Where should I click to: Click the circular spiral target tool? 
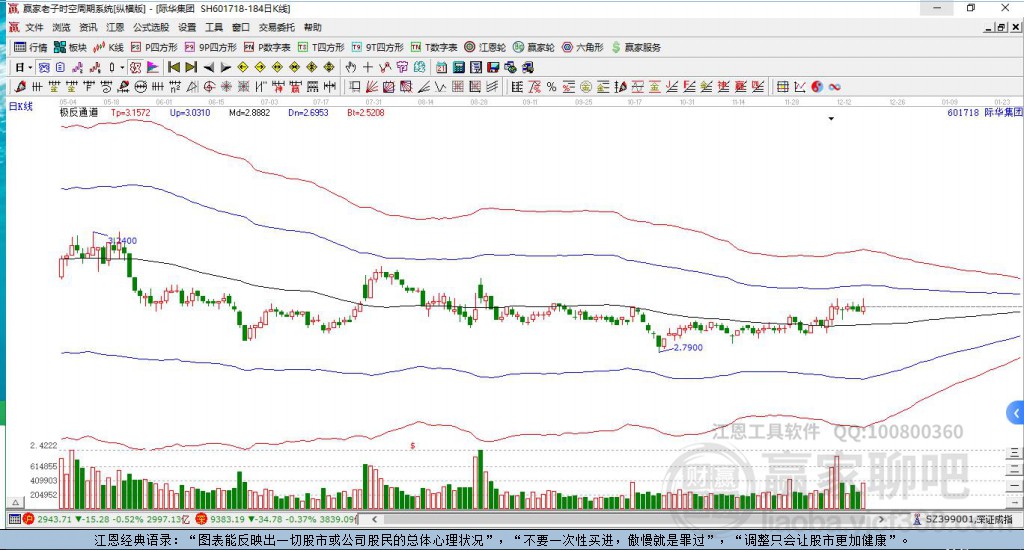[x=209, y=87]
